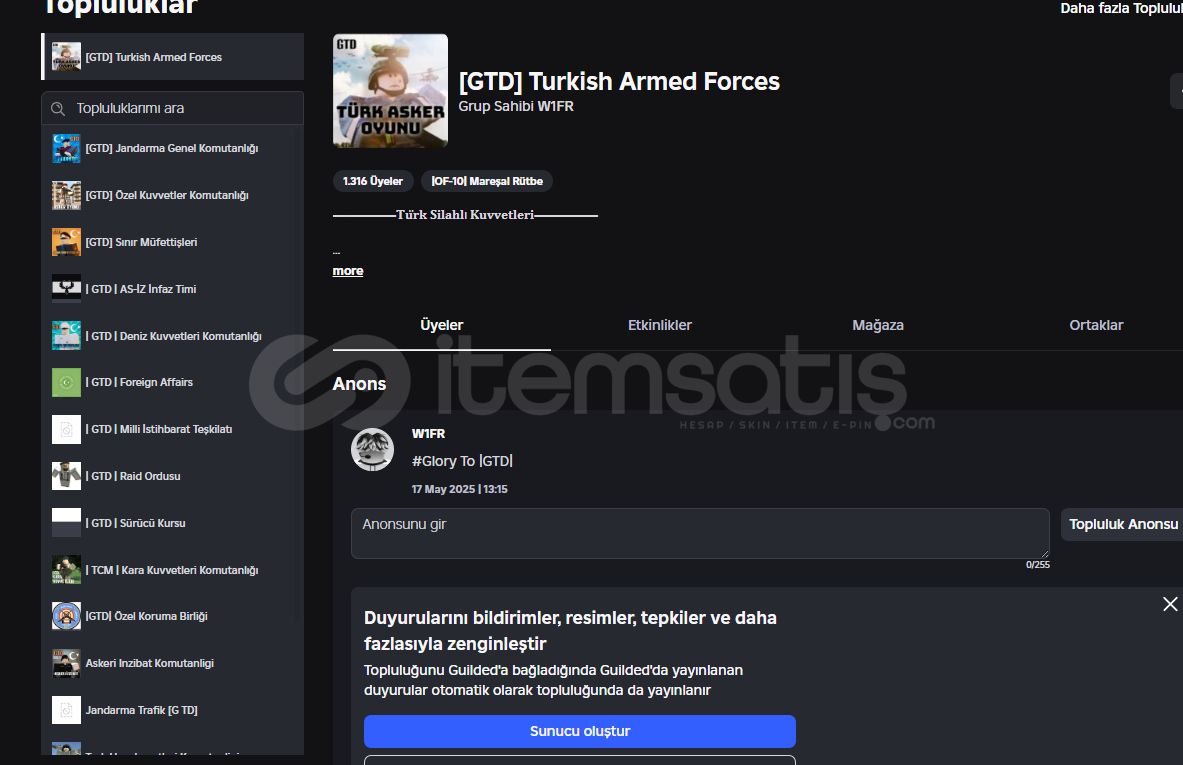Open the Deniz Kuvvetleri Komutanlığı group icon

pos(66,336)
